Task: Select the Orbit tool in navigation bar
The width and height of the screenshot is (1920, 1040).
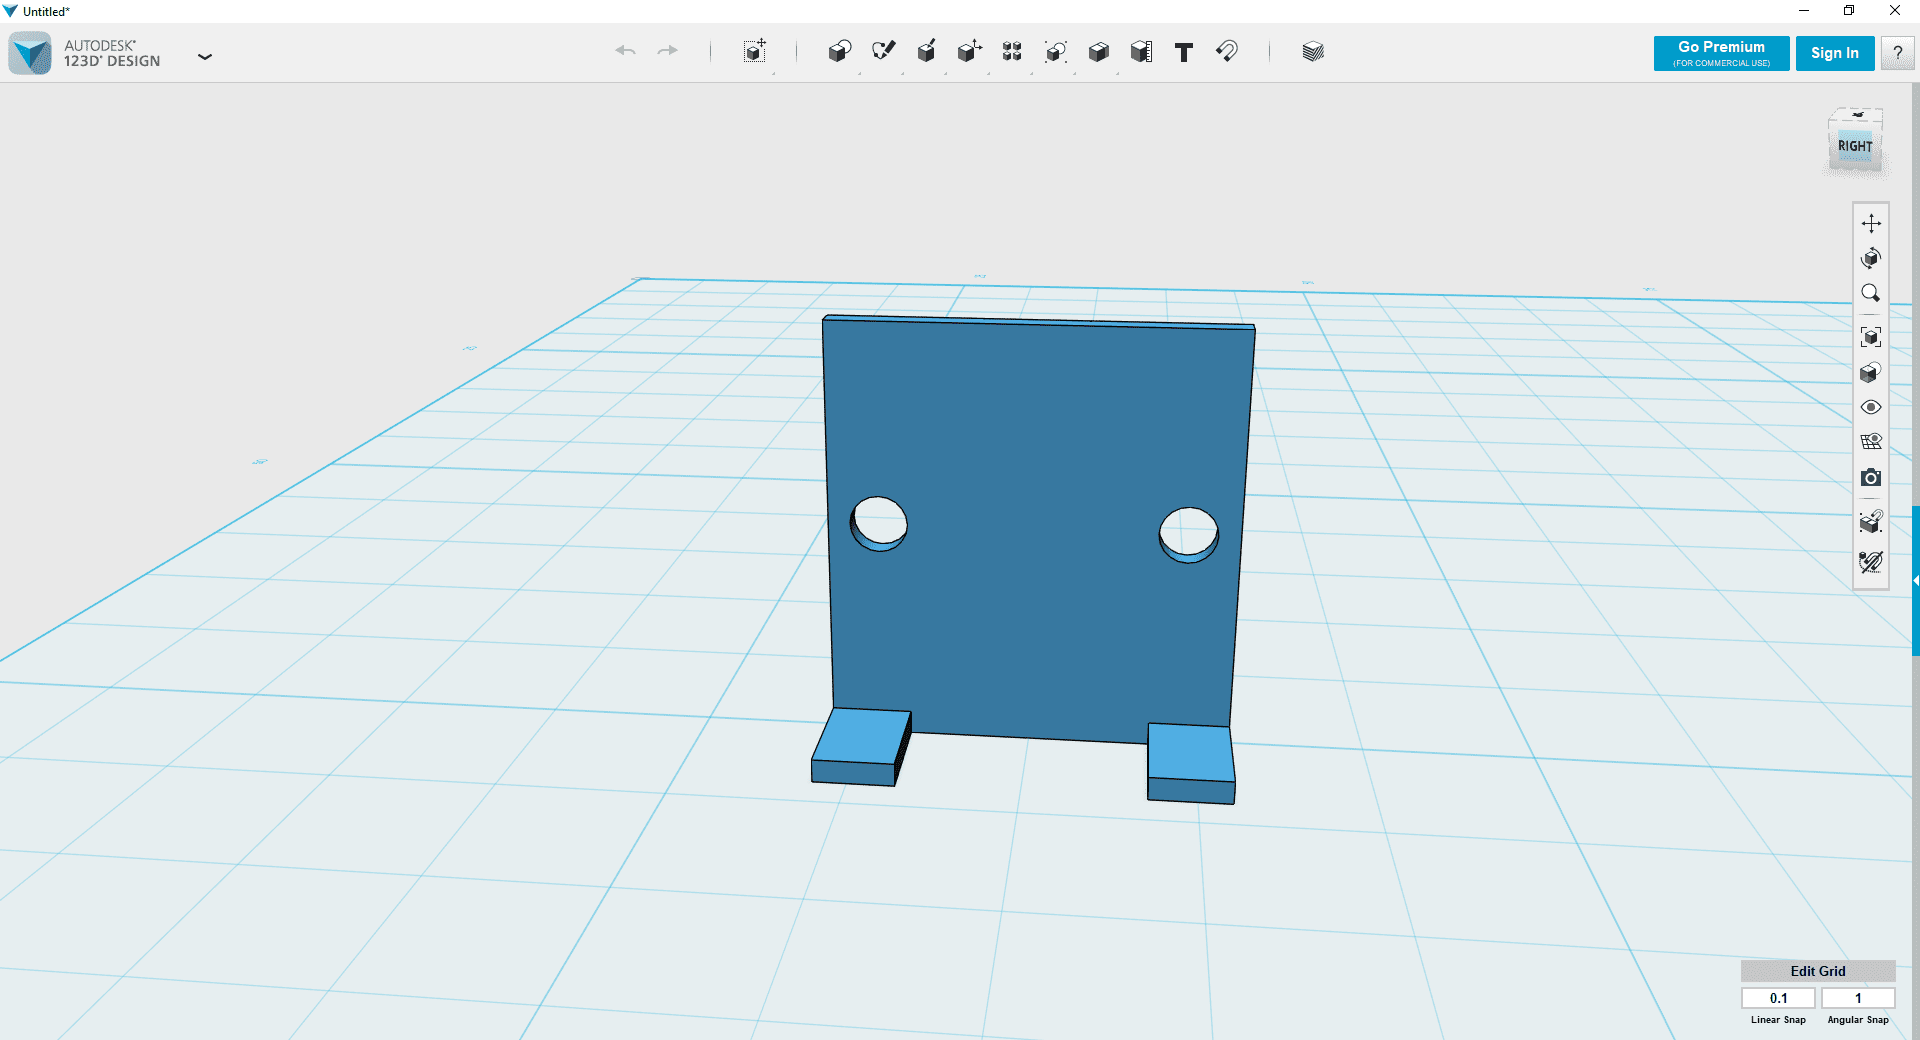Action: click(1871, 258)
